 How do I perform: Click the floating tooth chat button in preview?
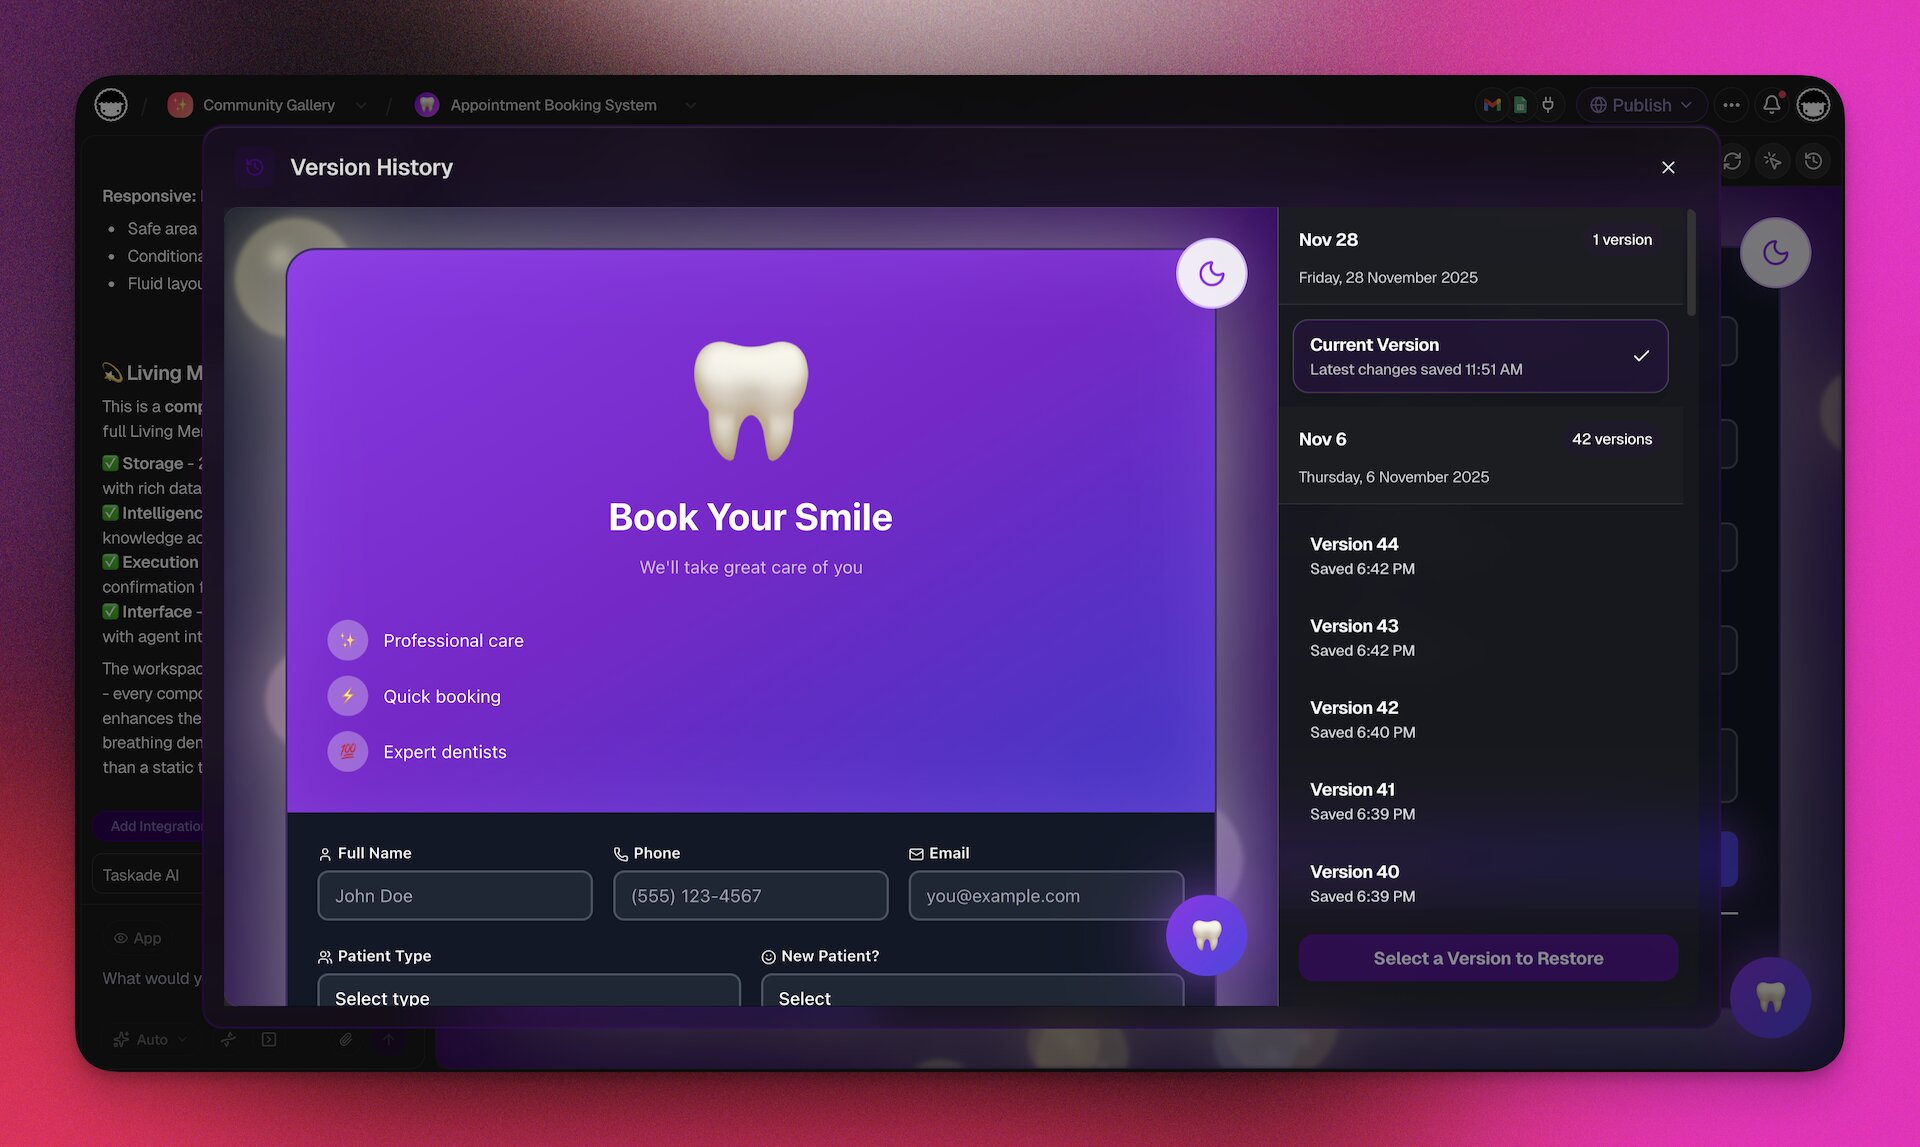click(1206, 935)
